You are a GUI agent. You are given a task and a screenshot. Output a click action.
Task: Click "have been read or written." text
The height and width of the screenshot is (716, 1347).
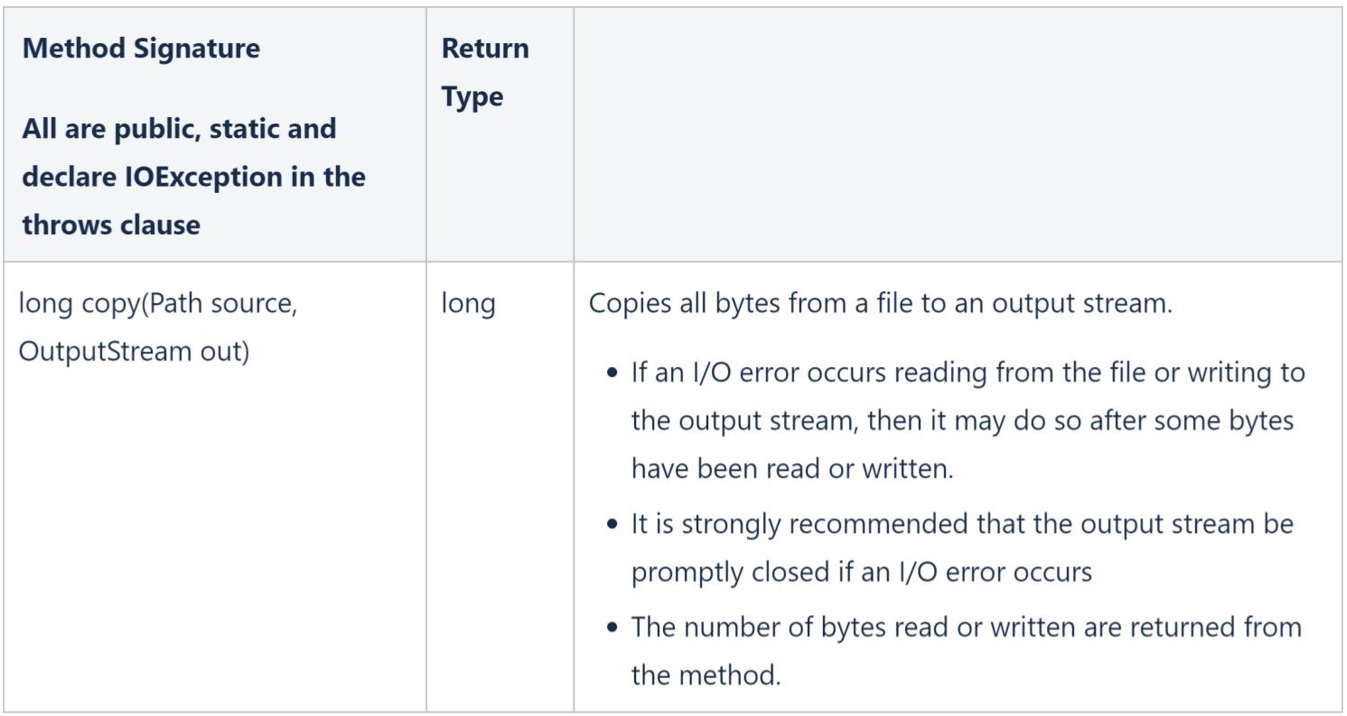tap(792, 468)
